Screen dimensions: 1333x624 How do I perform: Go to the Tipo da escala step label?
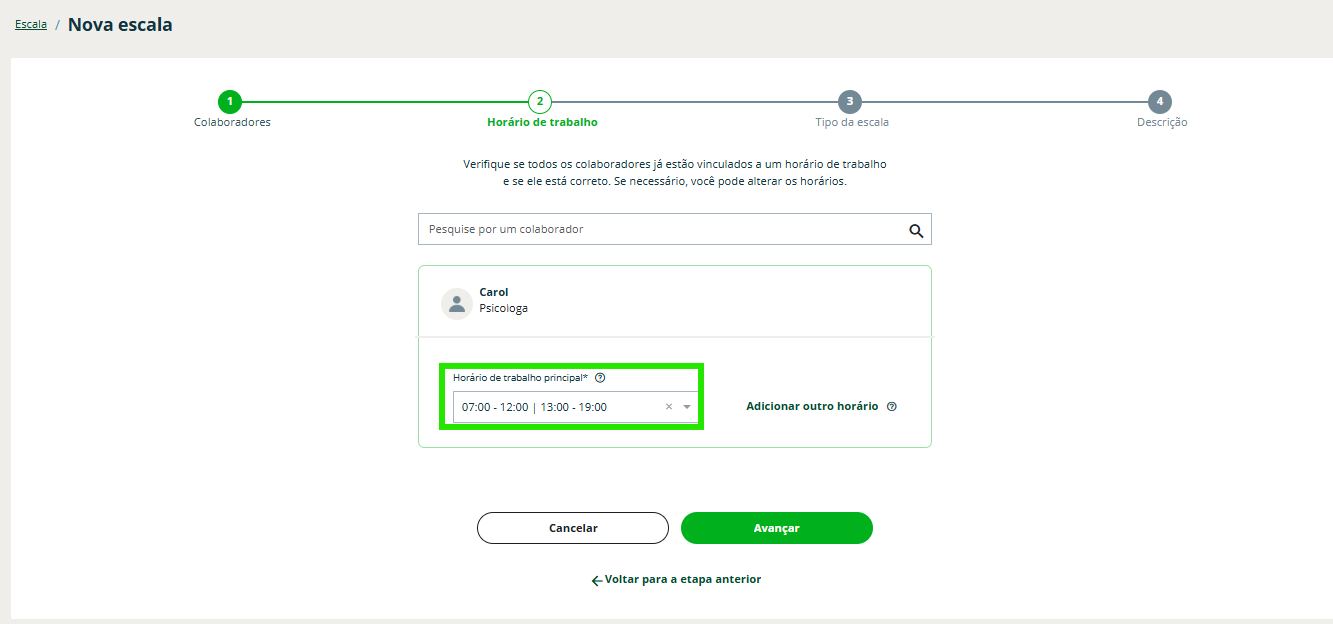pos(852,122)
